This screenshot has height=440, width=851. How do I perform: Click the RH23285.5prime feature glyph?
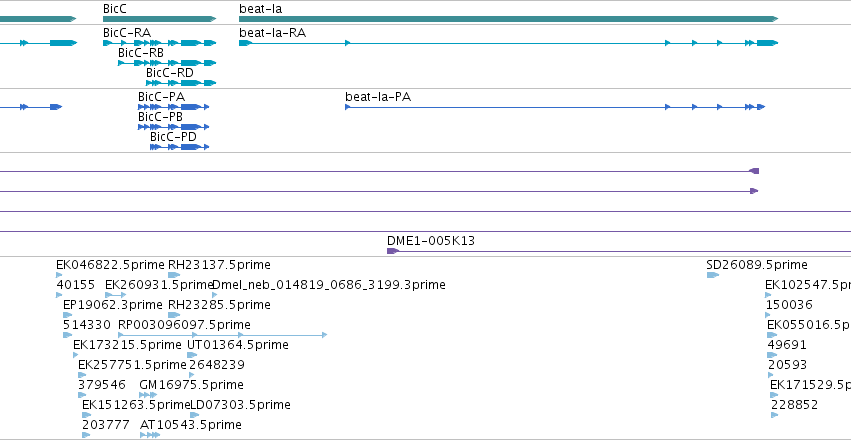(x=174, y=315)
